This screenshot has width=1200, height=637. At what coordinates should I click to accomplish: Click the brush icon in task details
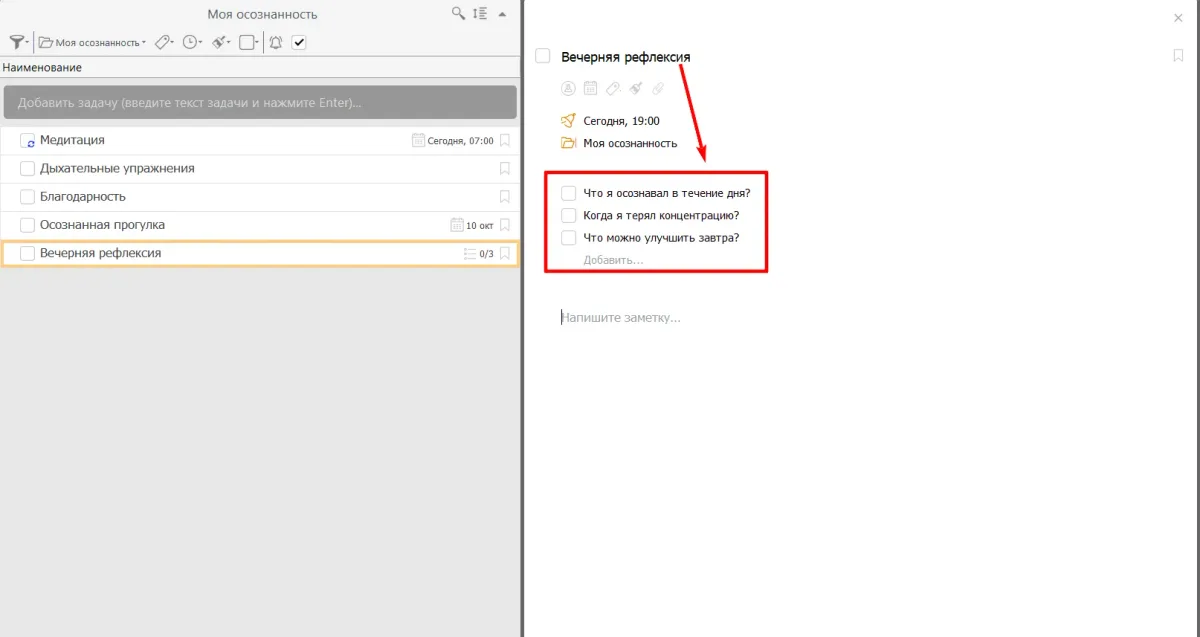(x=635, y=88)
